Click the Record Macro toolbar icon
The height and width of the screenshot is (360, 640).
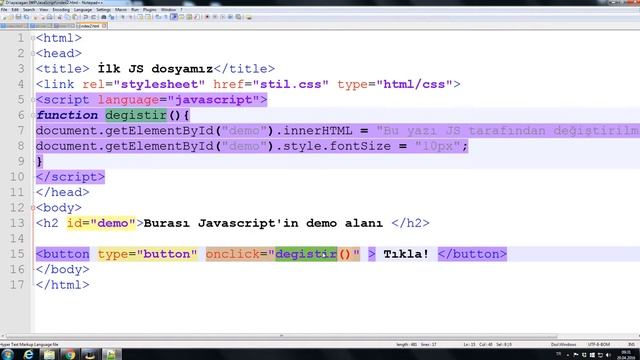207,17
